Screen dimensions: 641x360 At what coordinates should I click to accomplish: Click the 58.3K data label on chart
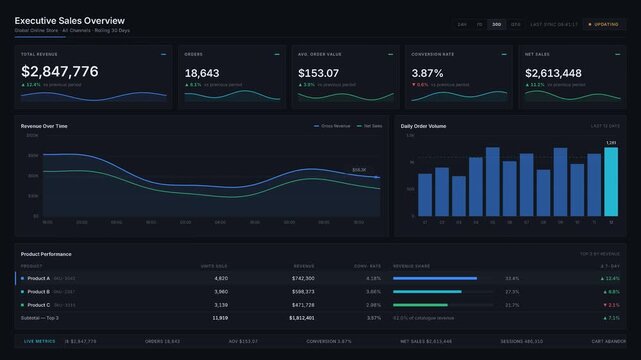(x=359, y=170)
